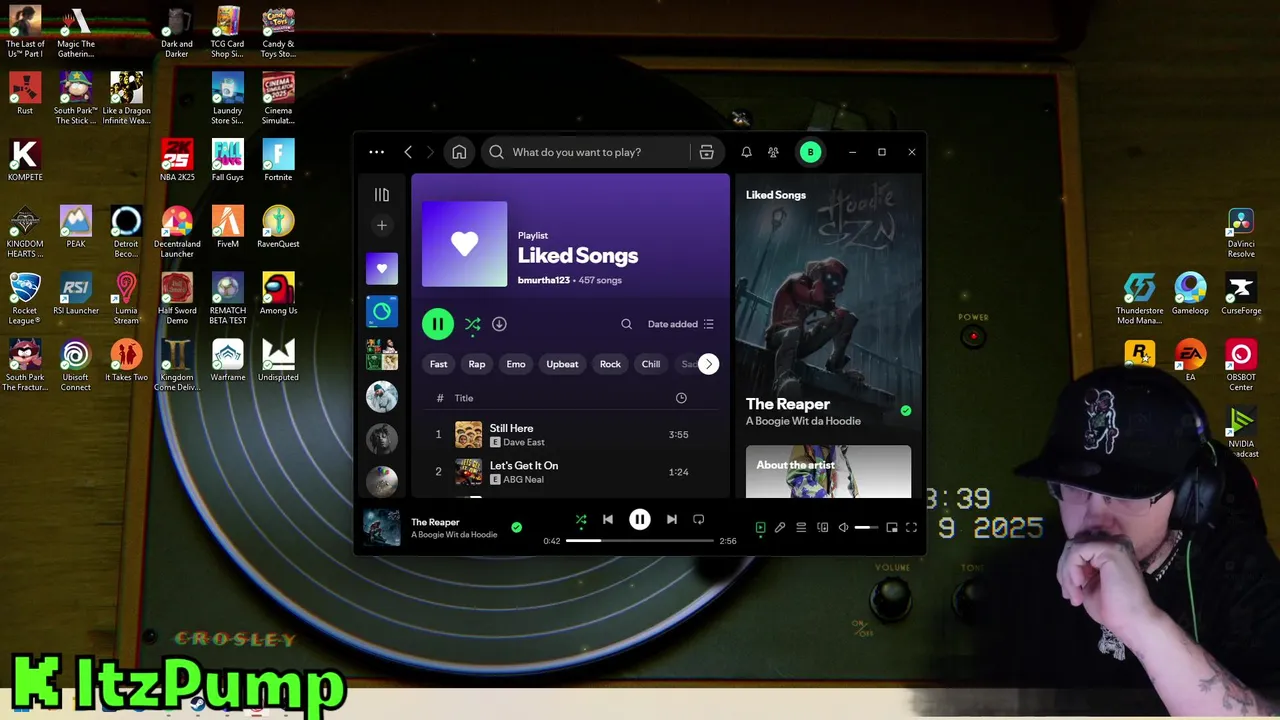1280x720 pixels.
Task: Filter by Rap tag
Action: pyautogui.click(x=477, y=364)
